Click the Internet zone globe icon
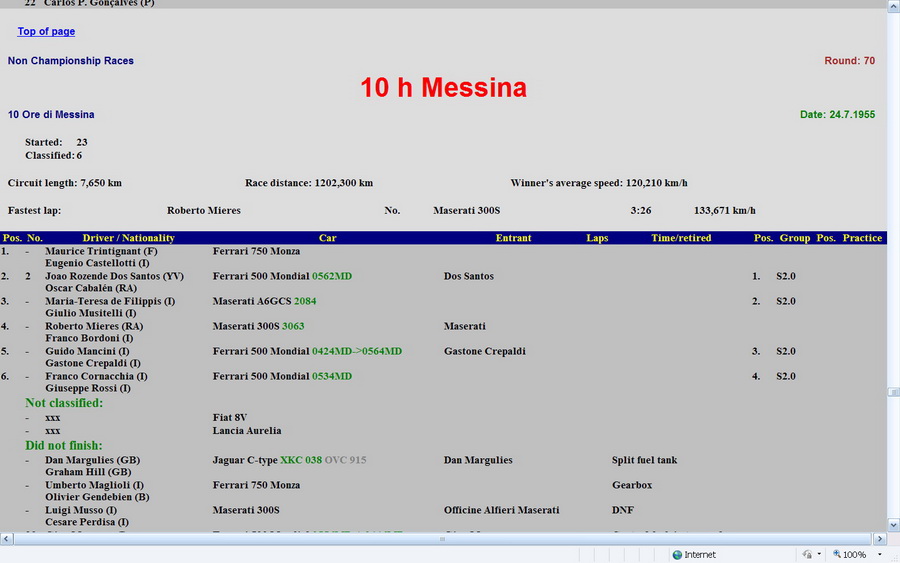900x563 pixels. coord(677,555)
